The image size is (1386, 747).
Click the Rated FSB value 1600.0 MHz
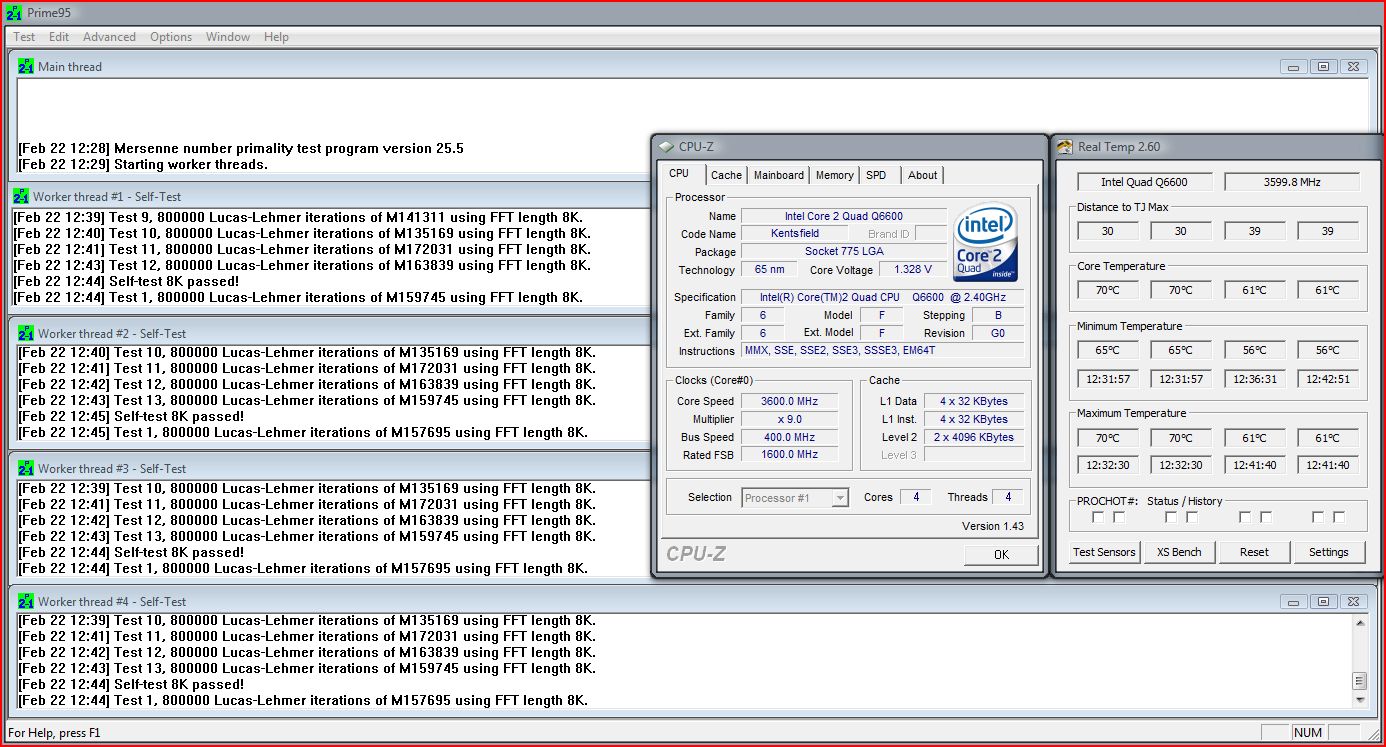pyautogui.click(x=789, y=454)
